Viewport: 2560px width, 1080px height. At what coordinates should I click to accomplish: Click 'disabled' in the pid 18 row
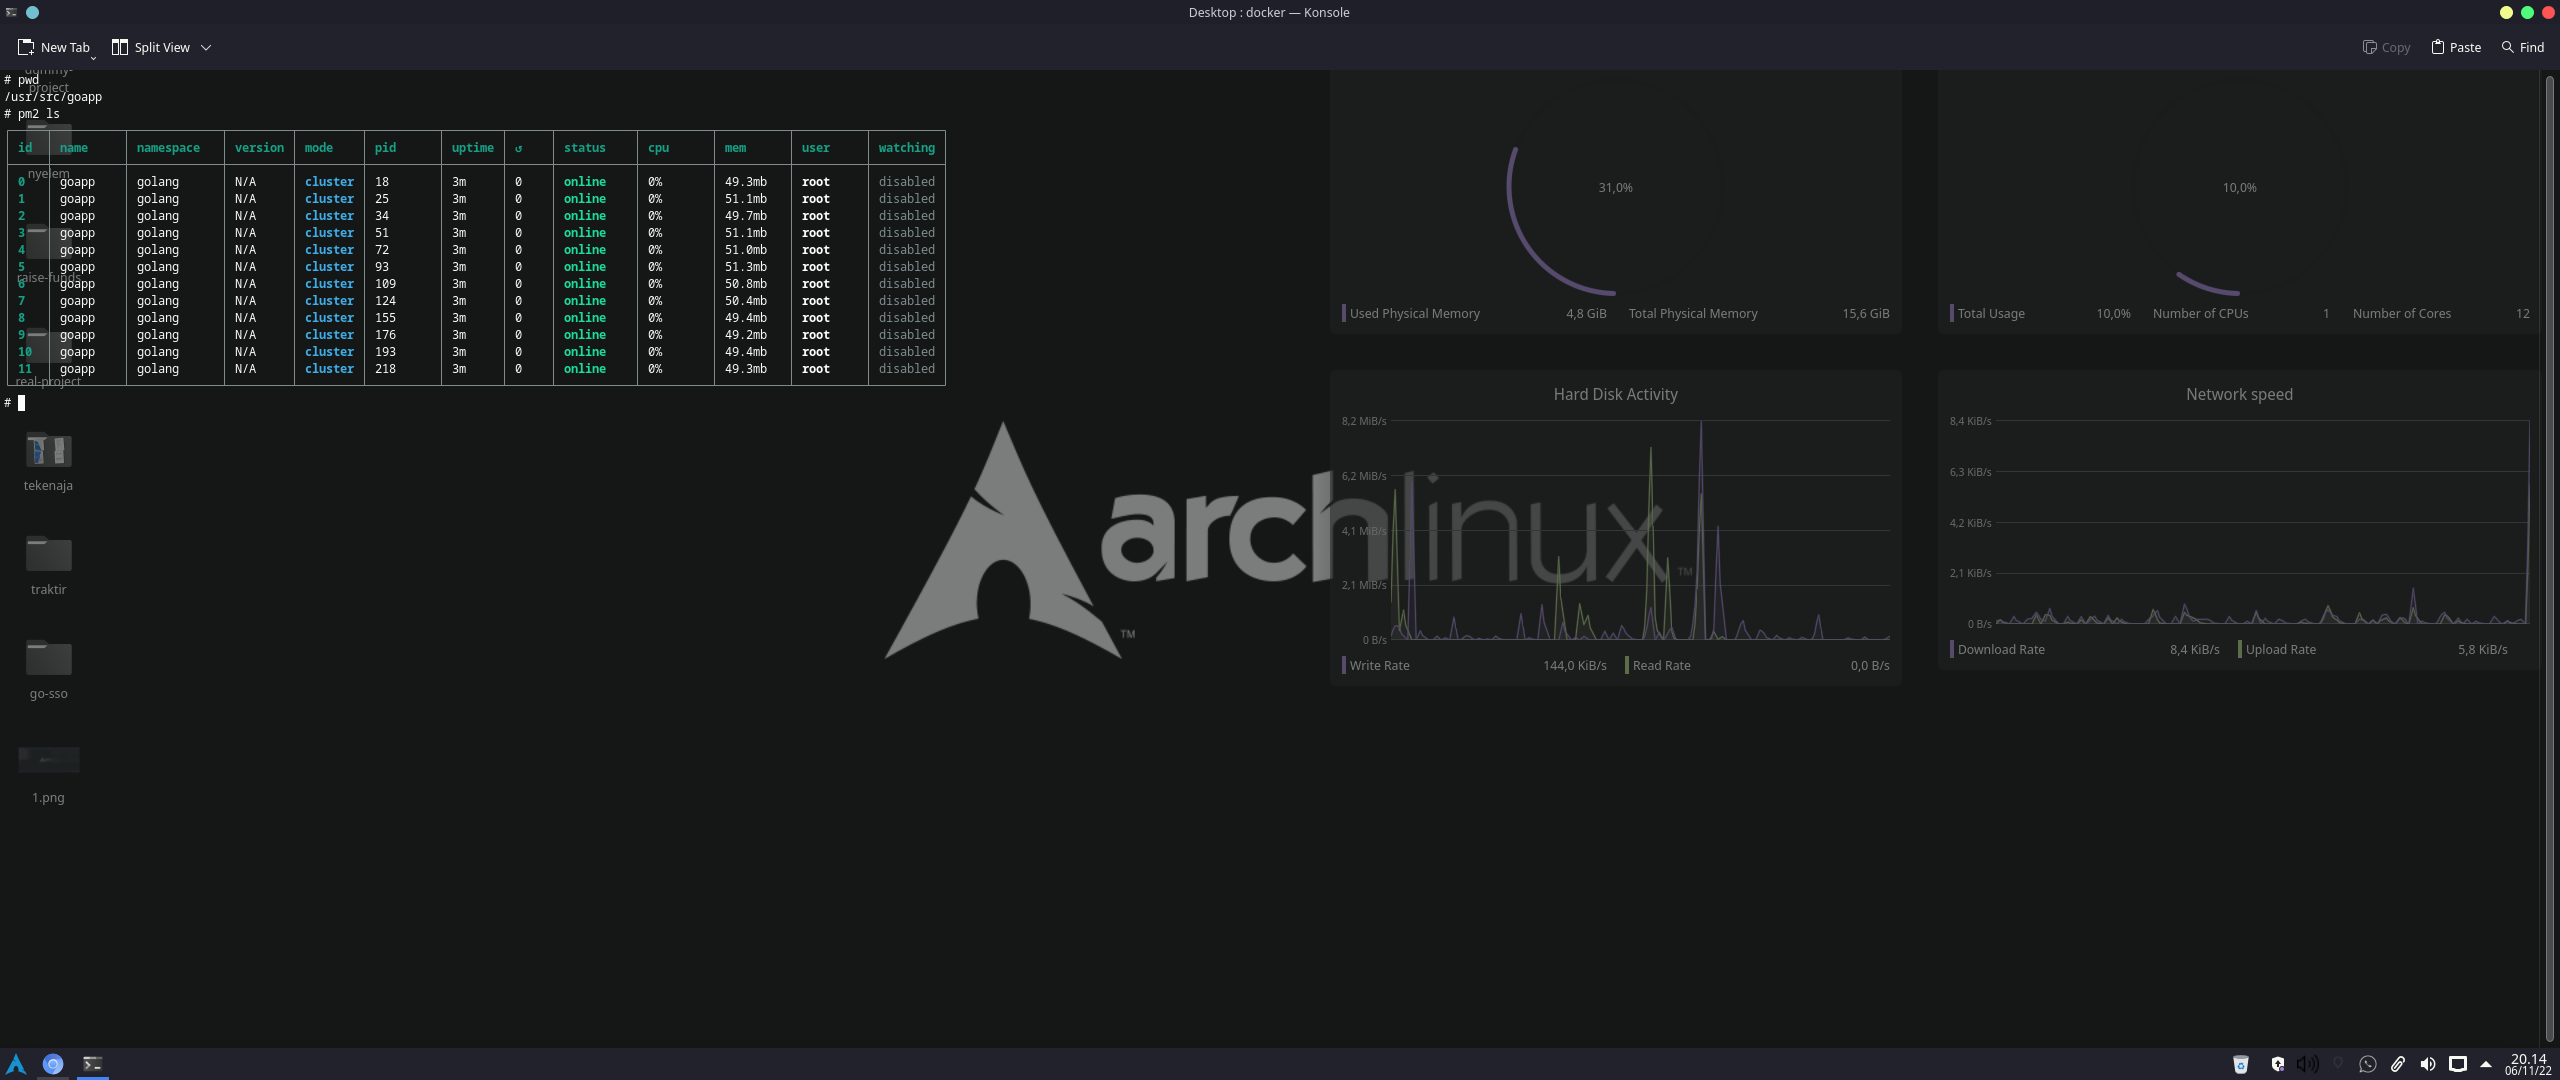(x=906, y=182)
